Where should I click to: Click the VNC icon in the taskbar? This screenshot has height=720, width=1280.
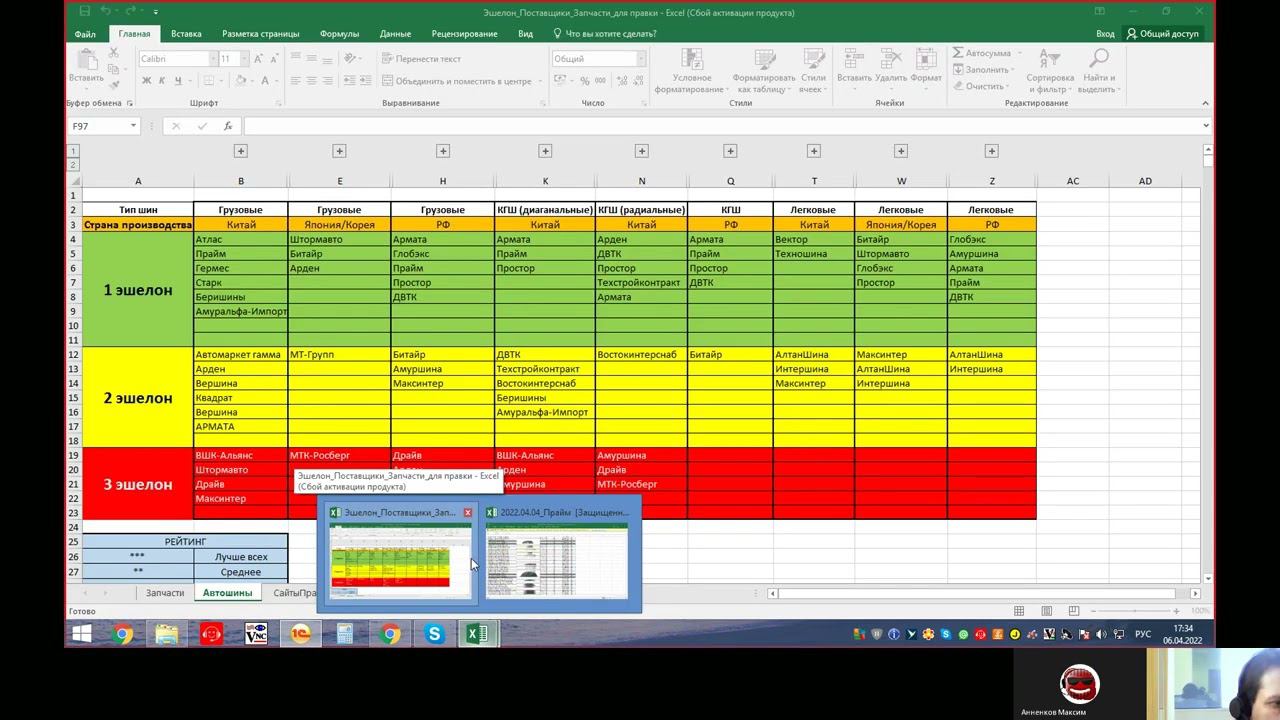(256, 634)
